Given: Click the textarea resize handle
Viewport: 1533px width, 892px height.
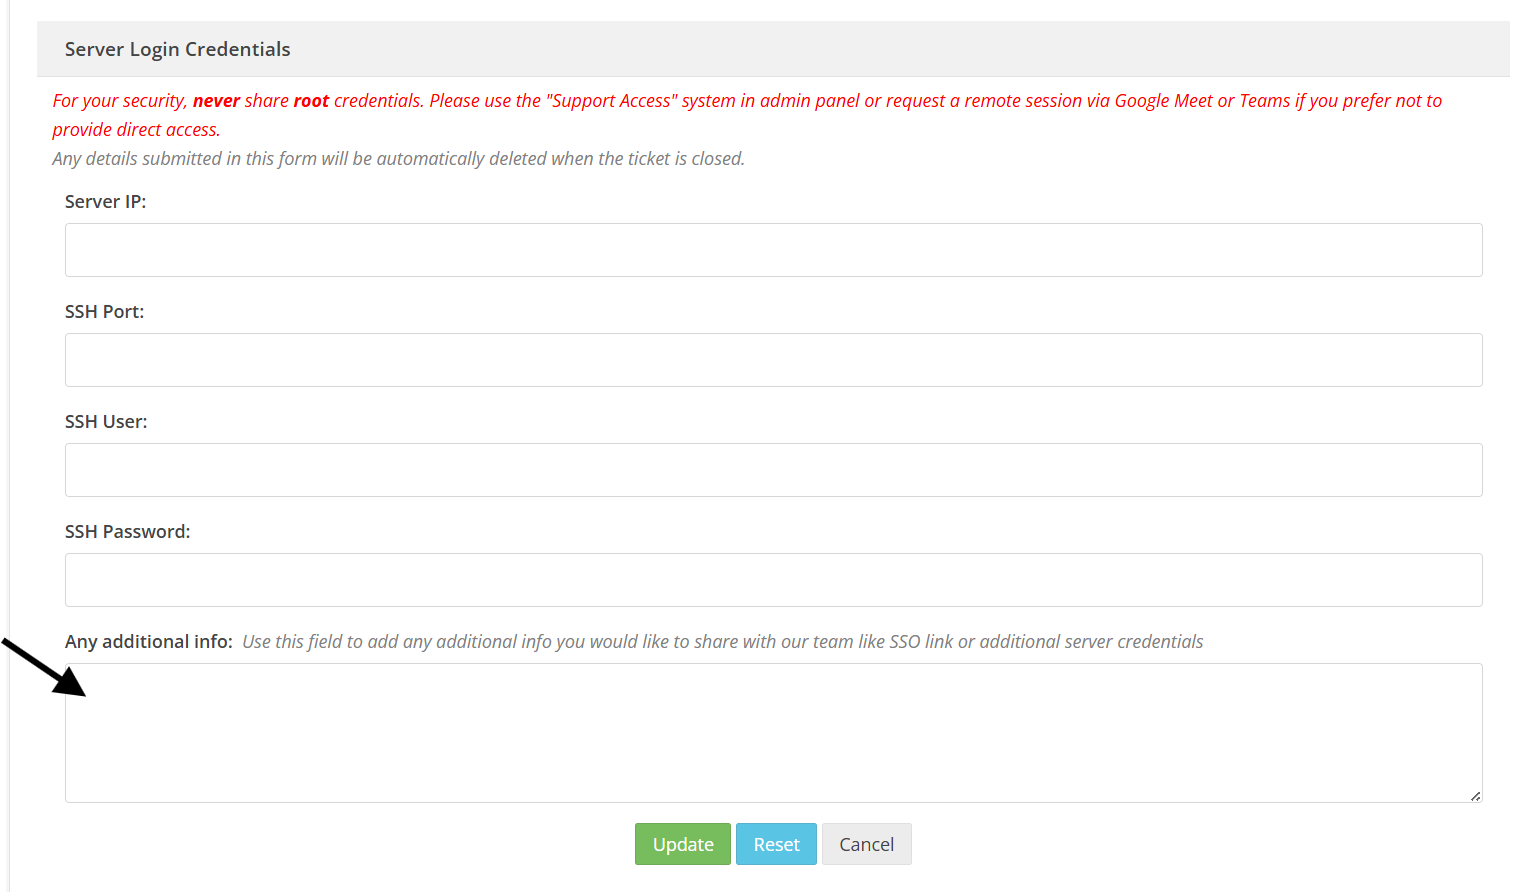Looking at the screenshot, I should tap(1475, 795).
